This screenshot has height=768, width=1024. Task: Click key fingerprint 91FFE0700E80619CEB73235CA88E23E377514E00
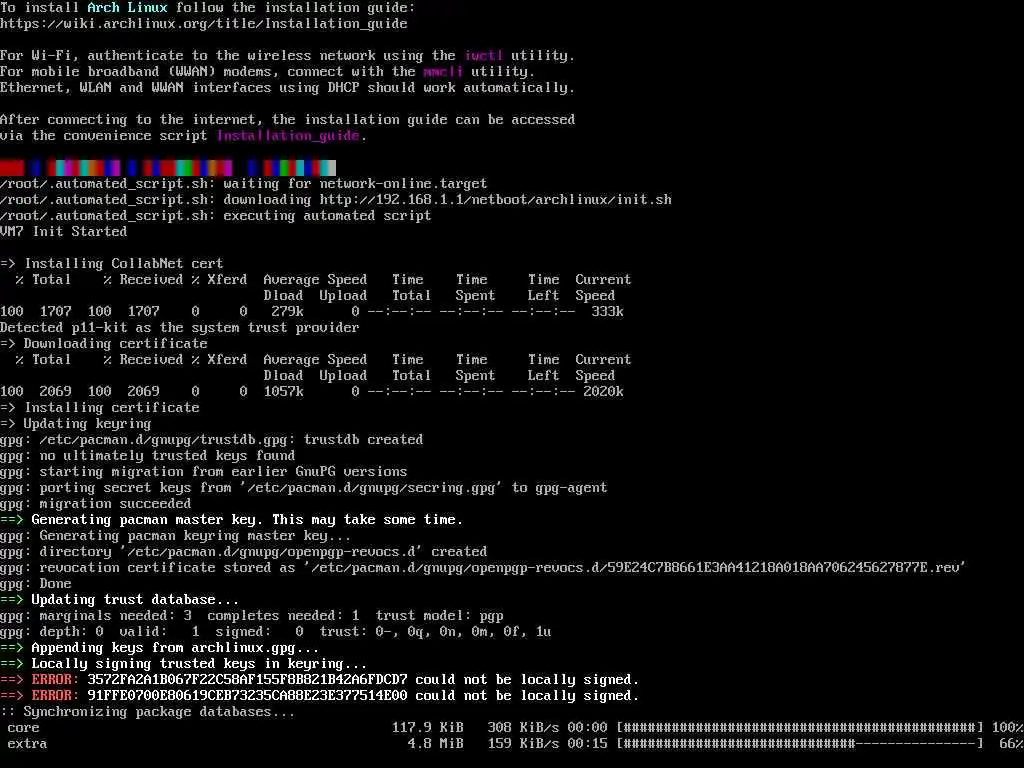coord(248,696)
